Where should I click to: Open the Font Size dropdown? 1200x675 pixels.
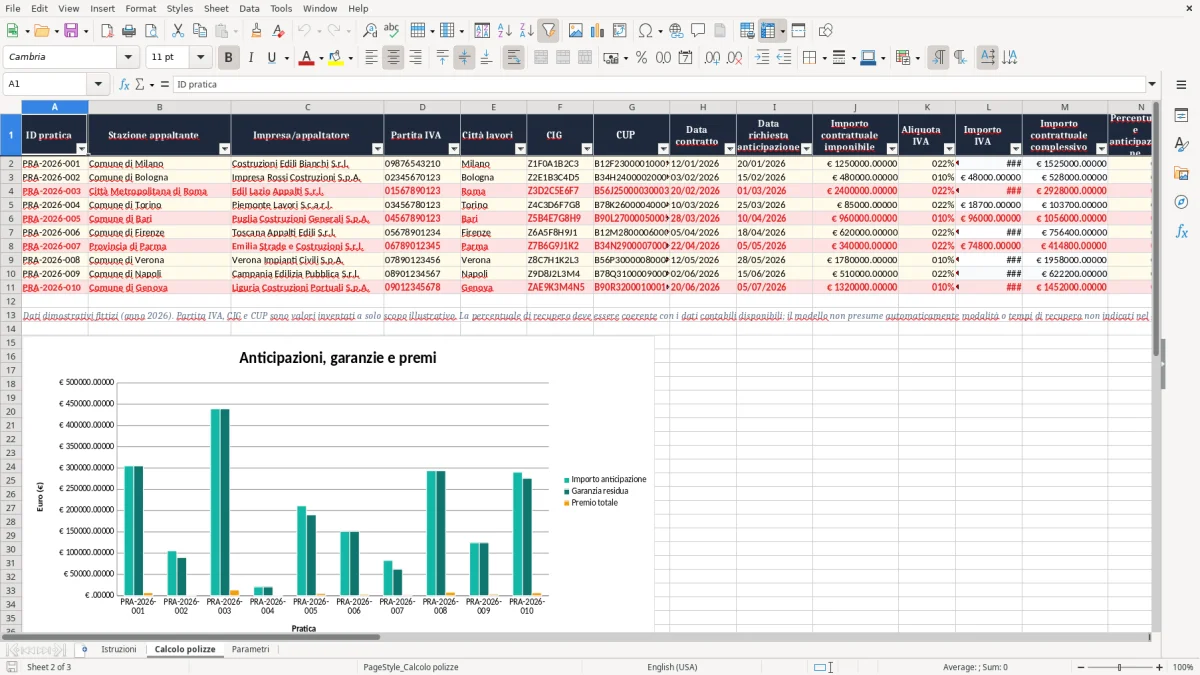(201, 58)
